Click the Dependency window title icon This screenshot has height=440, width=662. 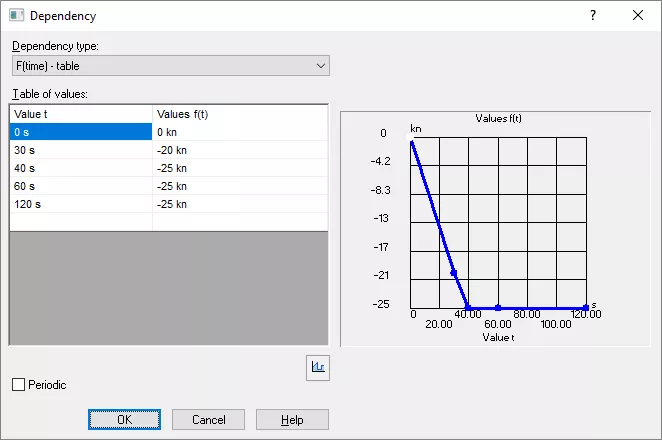tap(17, 16)
